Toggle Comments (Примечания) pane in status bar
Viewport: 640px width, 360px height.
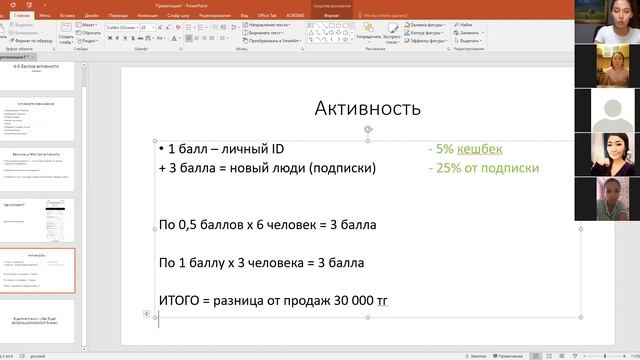click(x=508, y=356)
